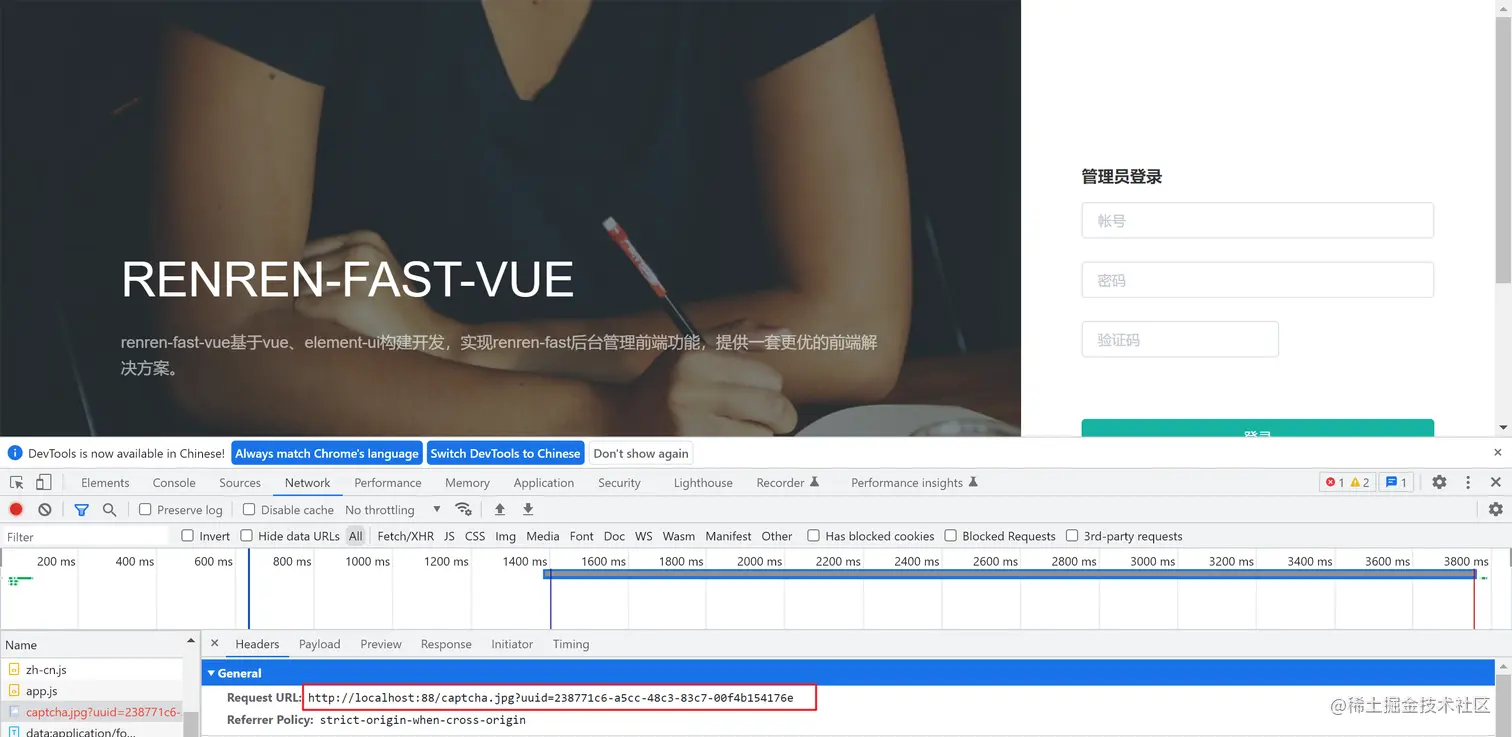Click the network Filter text field
This screenshot has width=1512, height=737.
[86, 537]
